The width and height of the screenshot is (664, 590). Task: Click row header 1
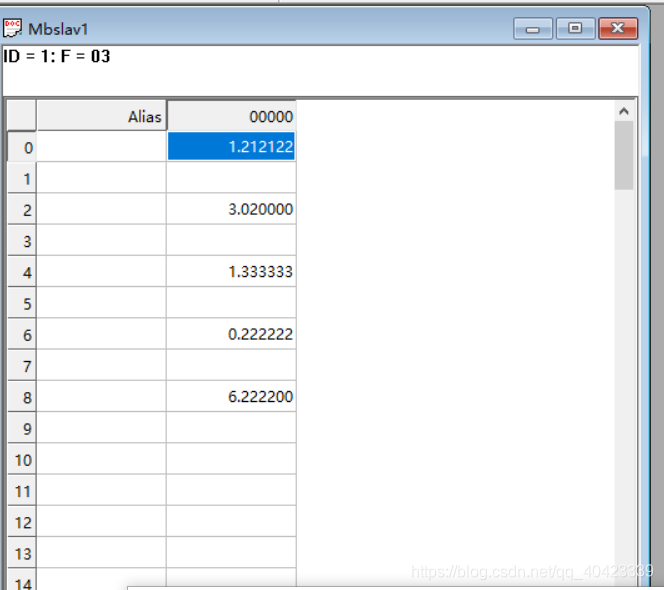click(x=22, y=178)
